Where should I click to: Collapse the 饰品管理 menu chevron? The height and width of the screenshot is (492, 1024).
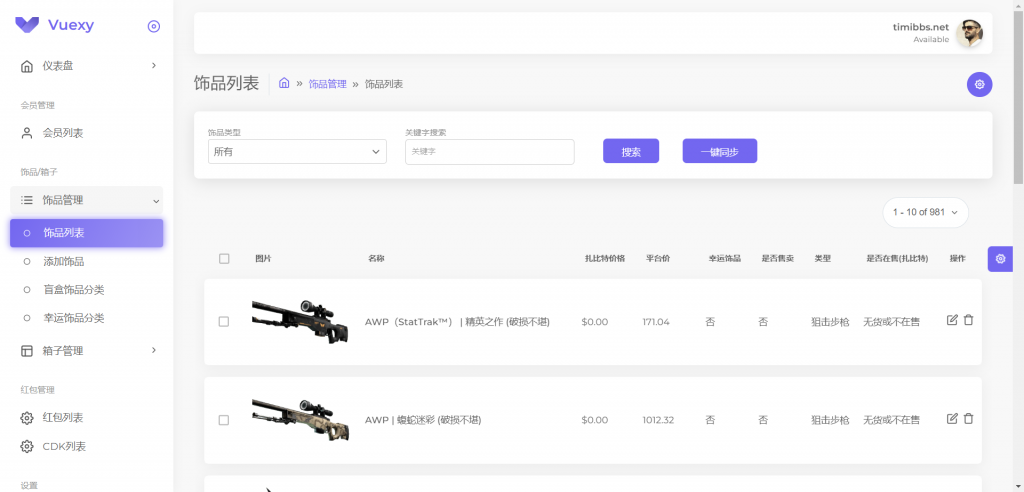pyautogui.click(x=156, y=201)
